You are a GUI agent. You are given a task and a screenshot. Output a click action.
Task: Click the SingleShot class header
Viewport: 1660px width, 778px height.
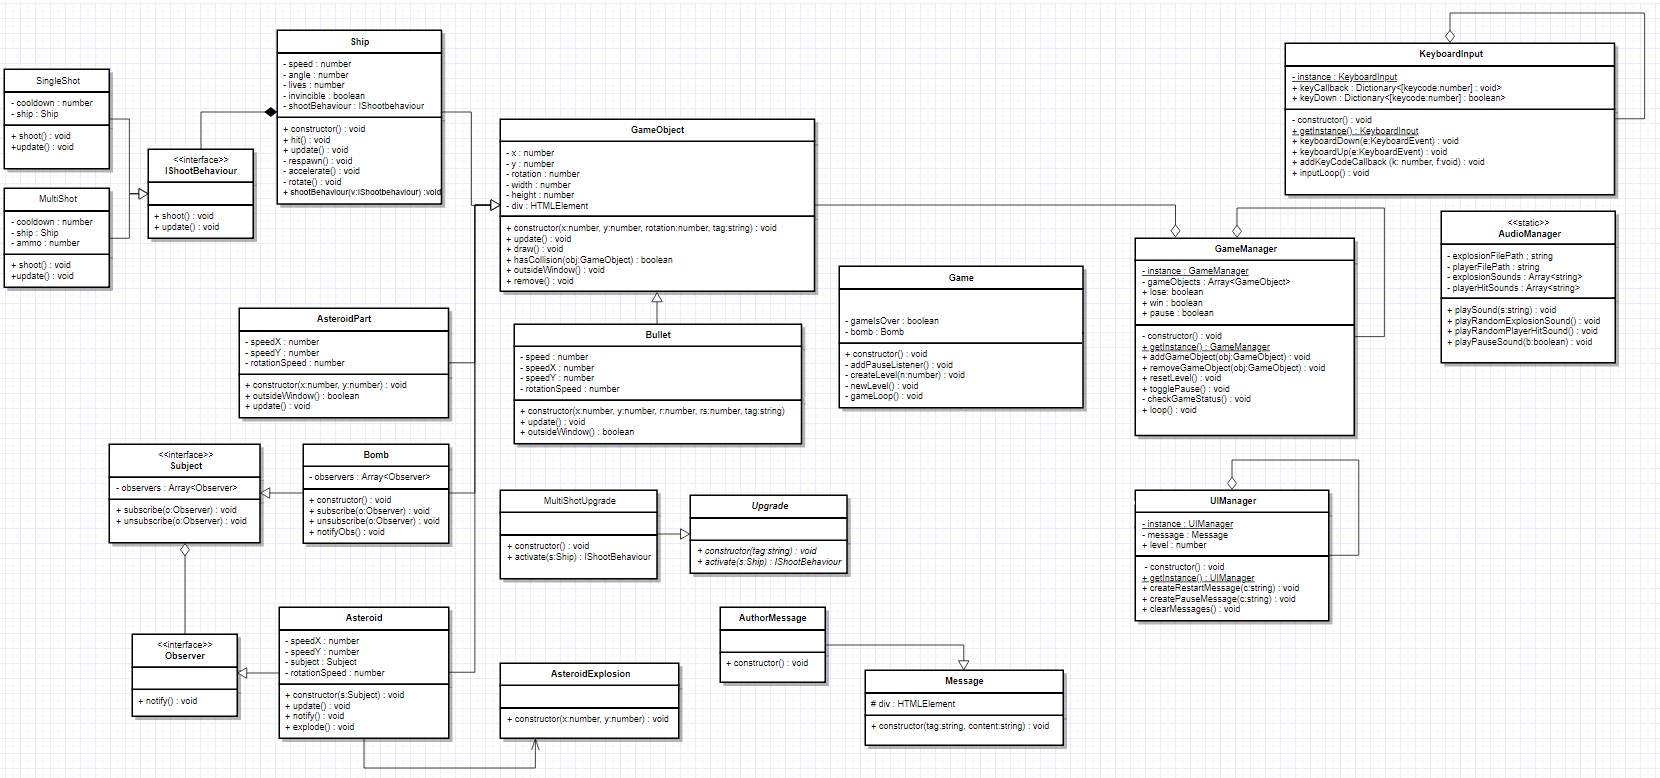(58, 81)
